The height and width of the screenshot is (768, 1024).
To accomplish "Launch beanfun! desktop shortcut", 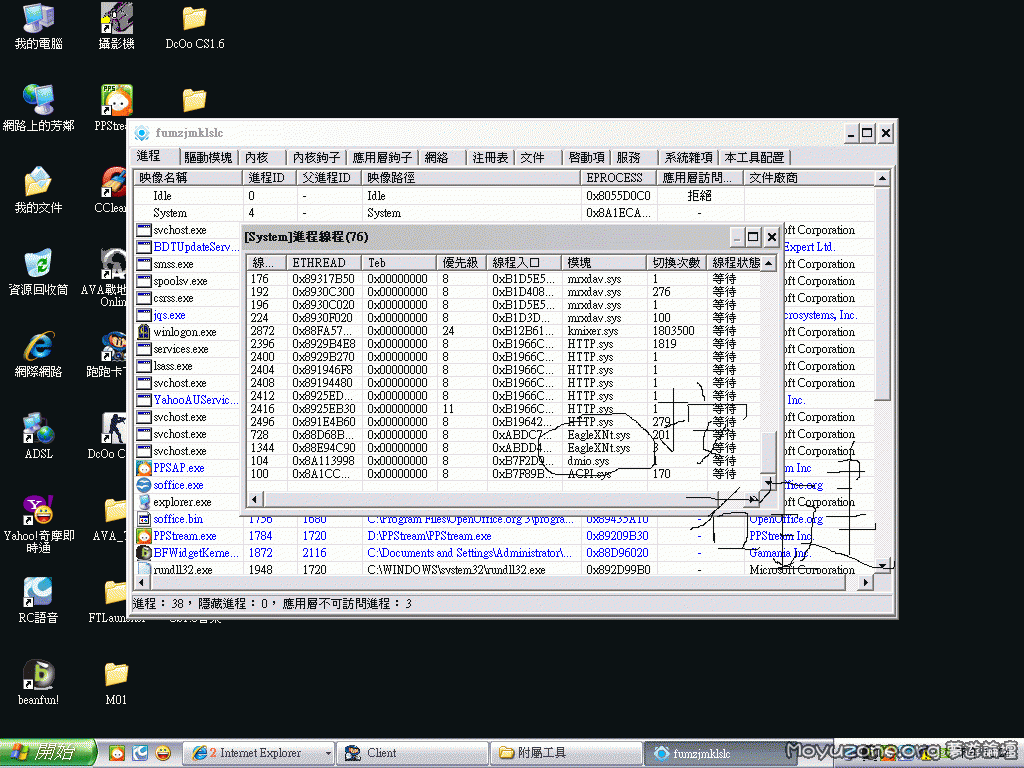I will (x=37, y=672).
